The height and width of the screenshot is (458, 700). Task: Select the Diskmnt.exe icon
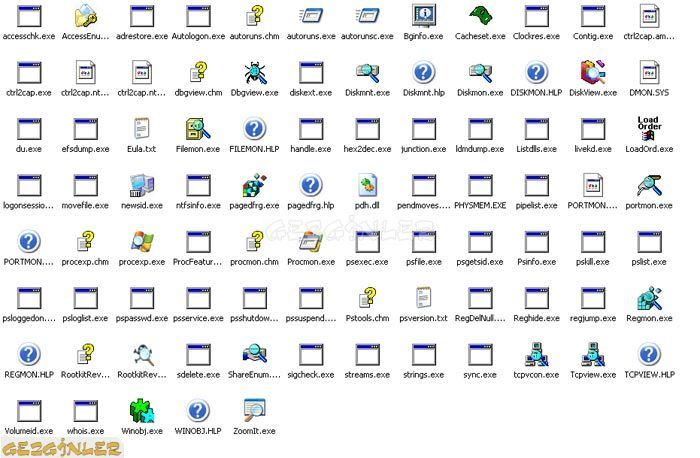pyautogui.click(x=367, y=73)
